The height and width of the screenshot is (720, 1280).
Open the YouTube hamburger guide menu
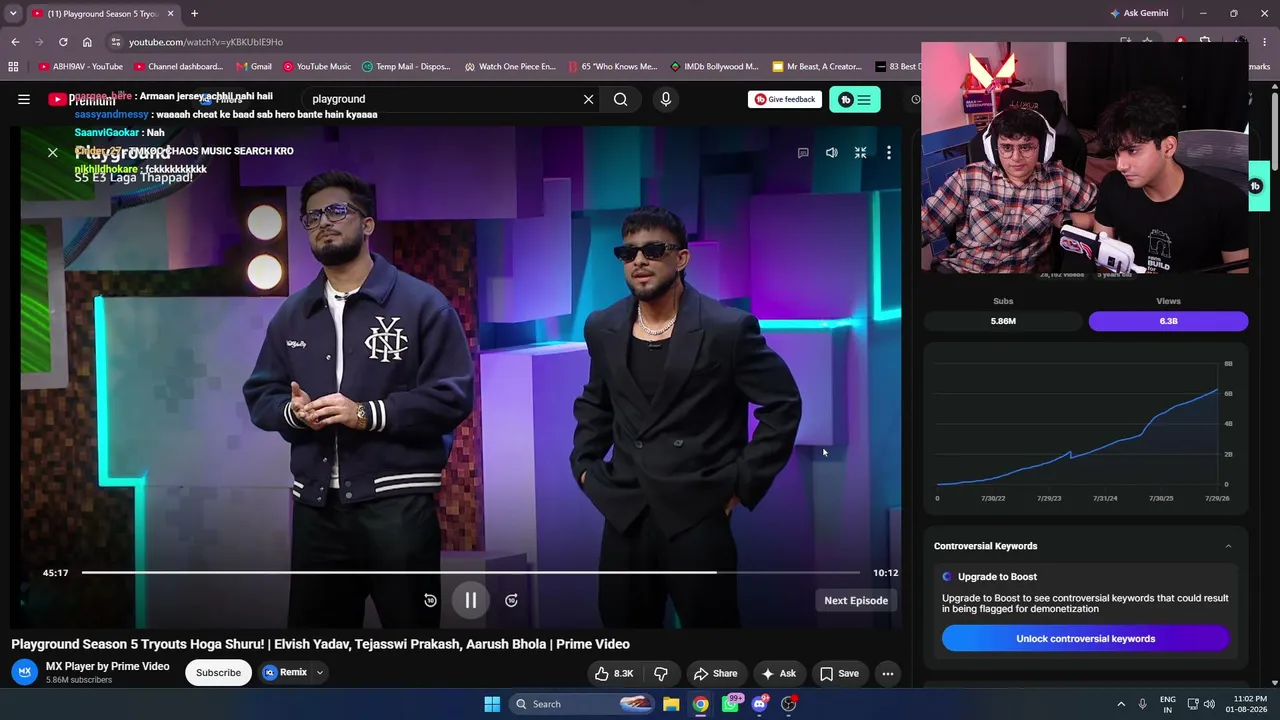(x=24, y=99)
